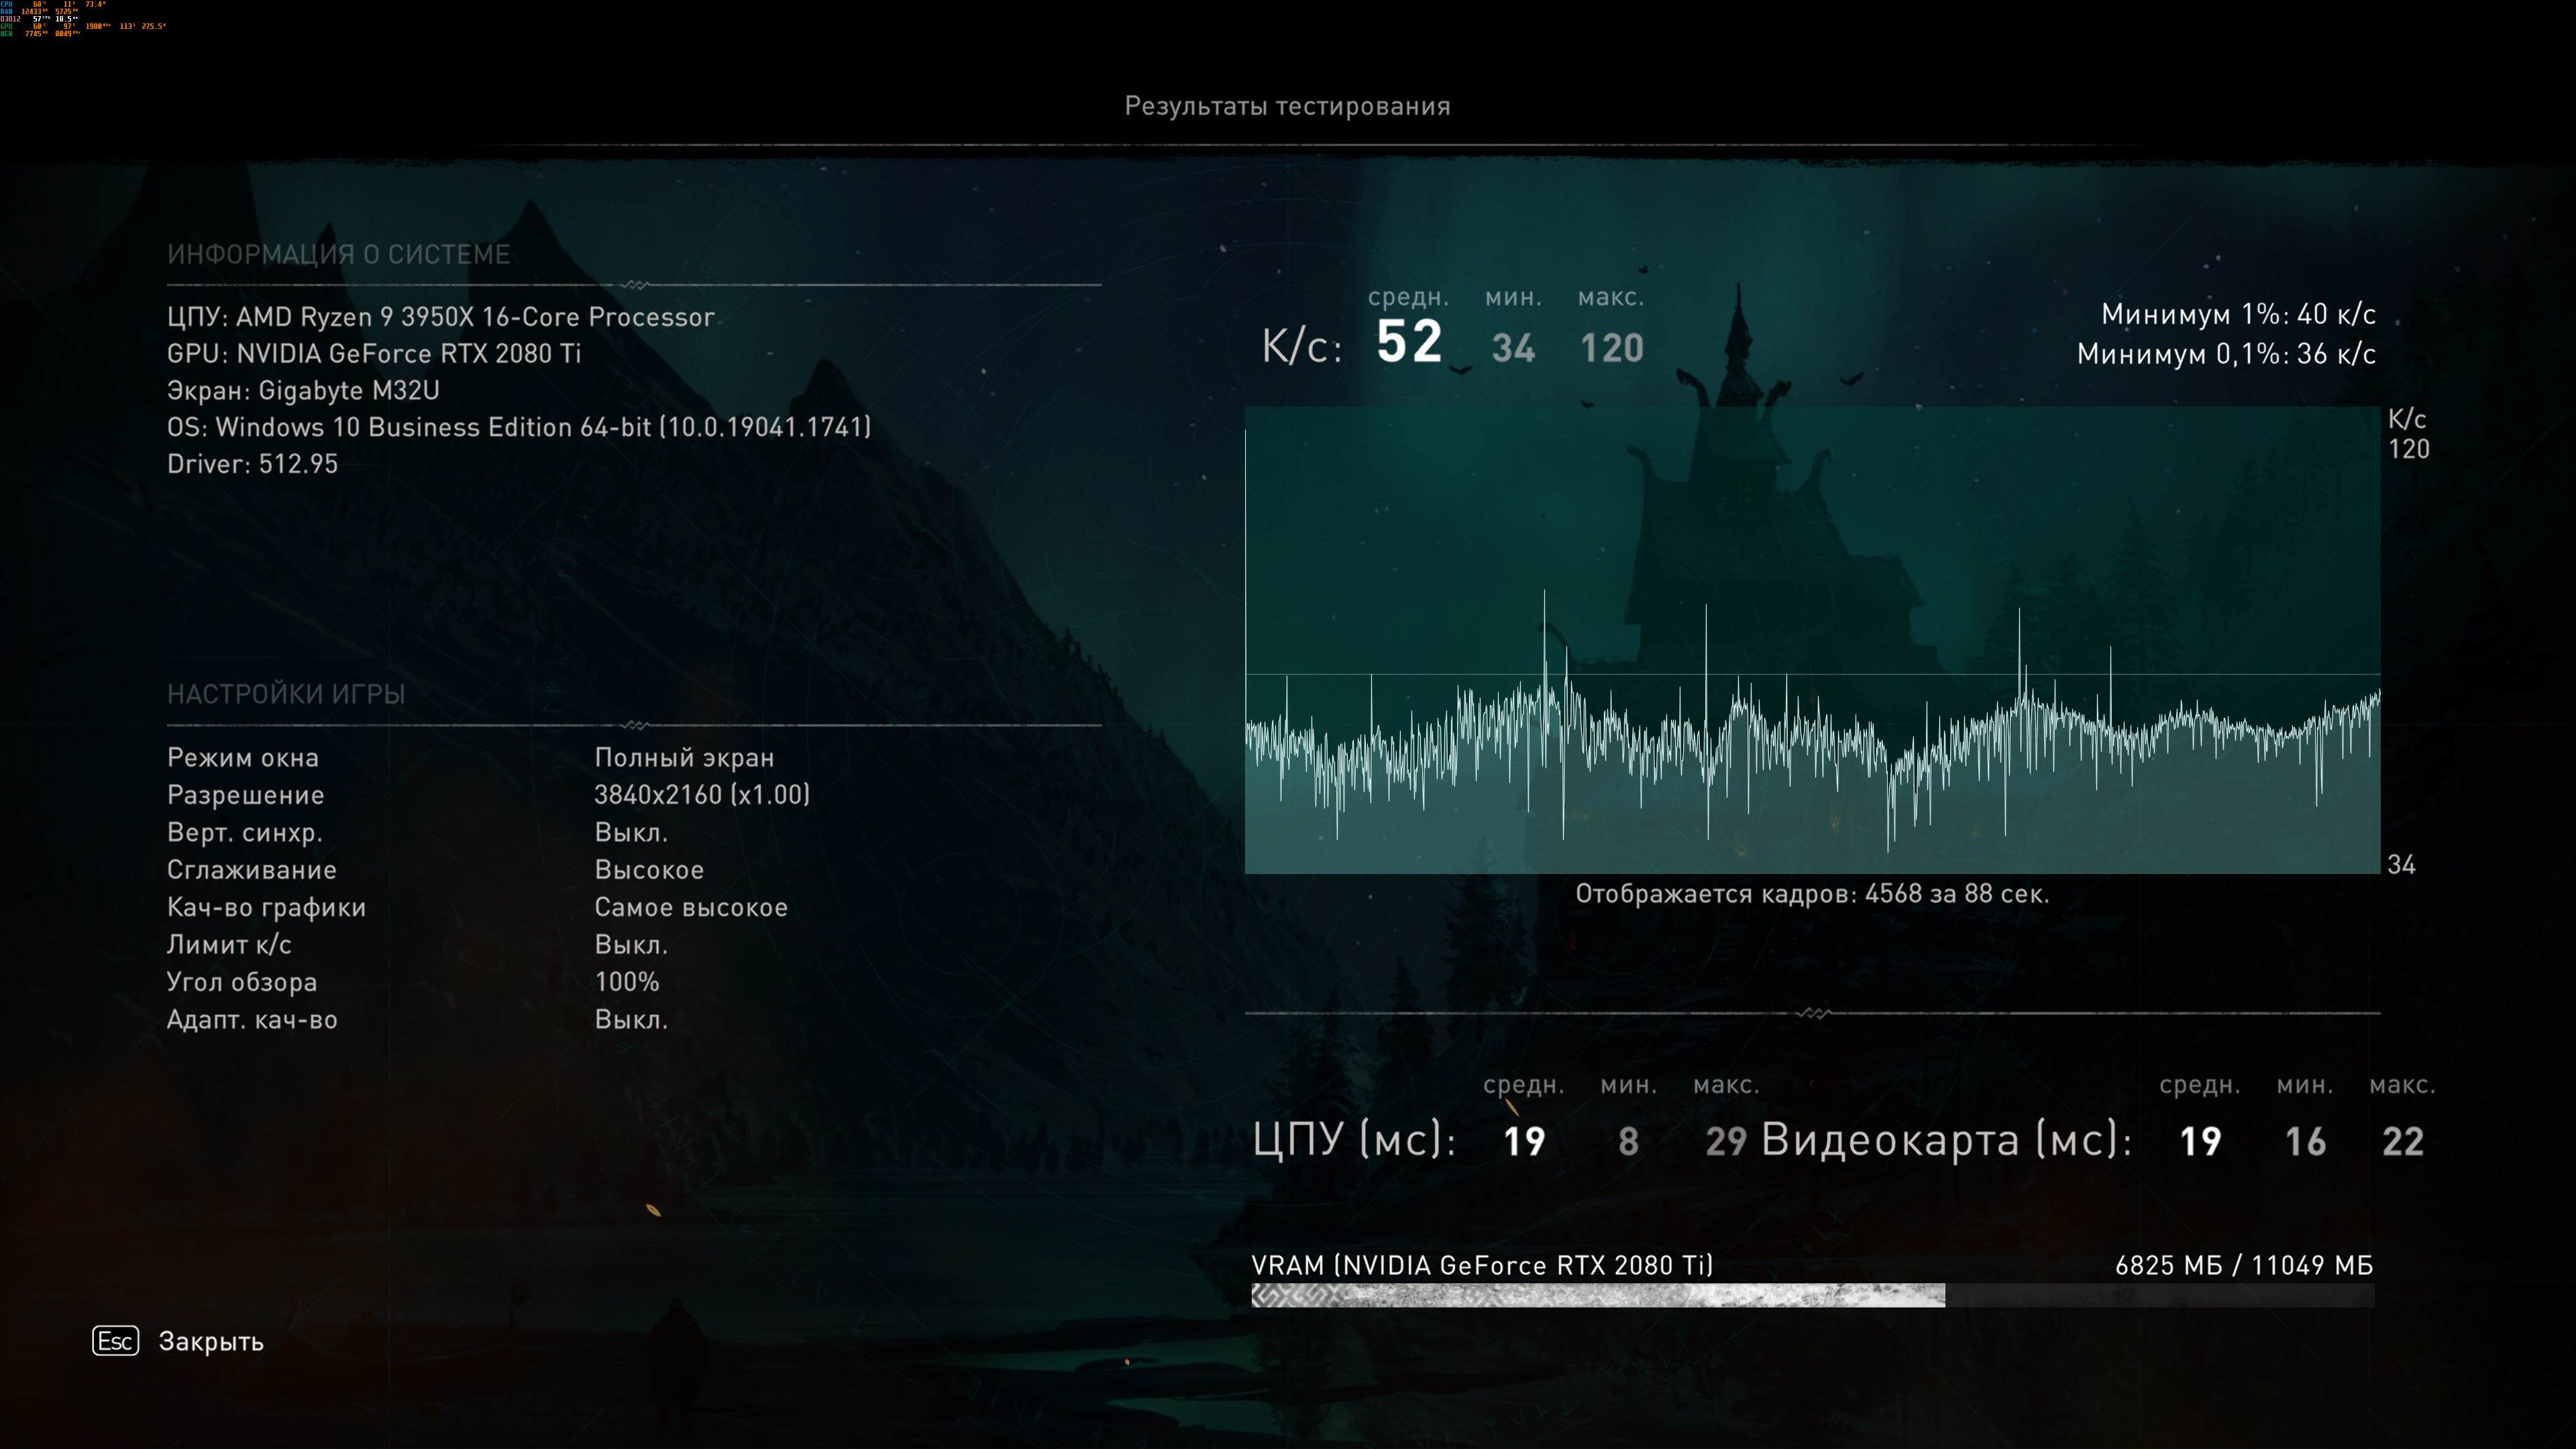Screen dimensions: 2576x1449
Task: Click the GPU NVIDIA GeForce line
Action: click(373, 354)
